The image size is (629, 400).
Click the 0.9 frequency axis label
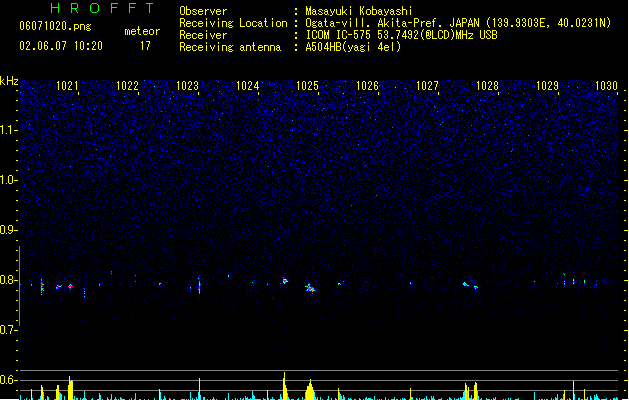9,230
